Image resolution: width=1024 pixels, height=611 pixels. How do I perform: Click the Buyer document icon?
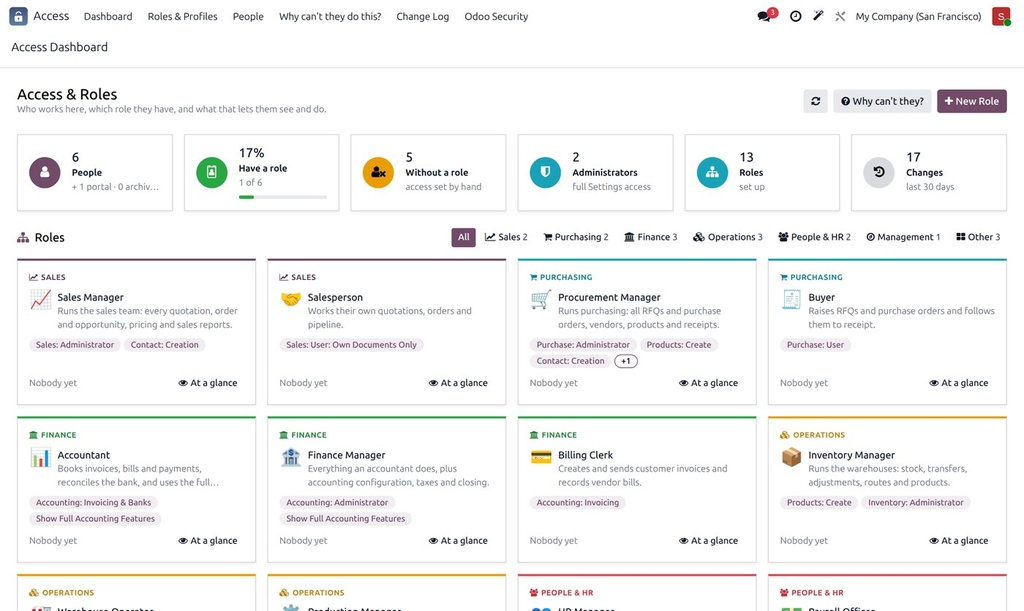(x=791, y=300)
